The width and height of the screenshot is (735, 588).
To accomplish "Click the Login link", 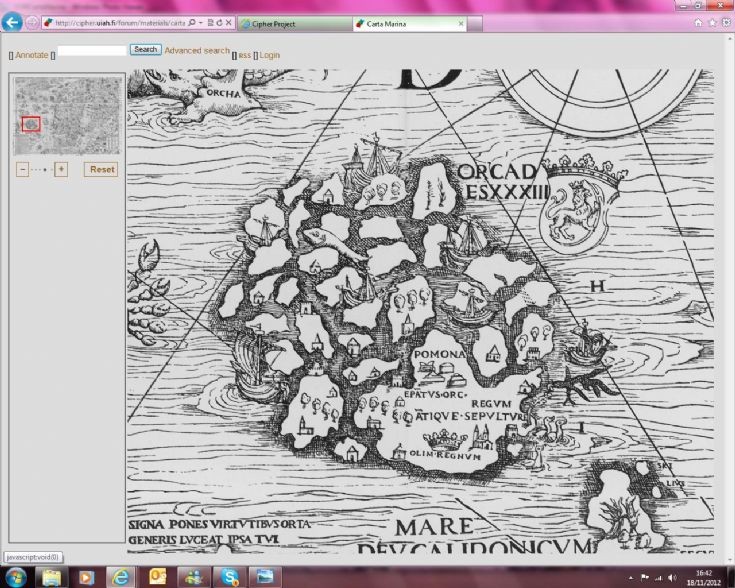I will (270, 55).
